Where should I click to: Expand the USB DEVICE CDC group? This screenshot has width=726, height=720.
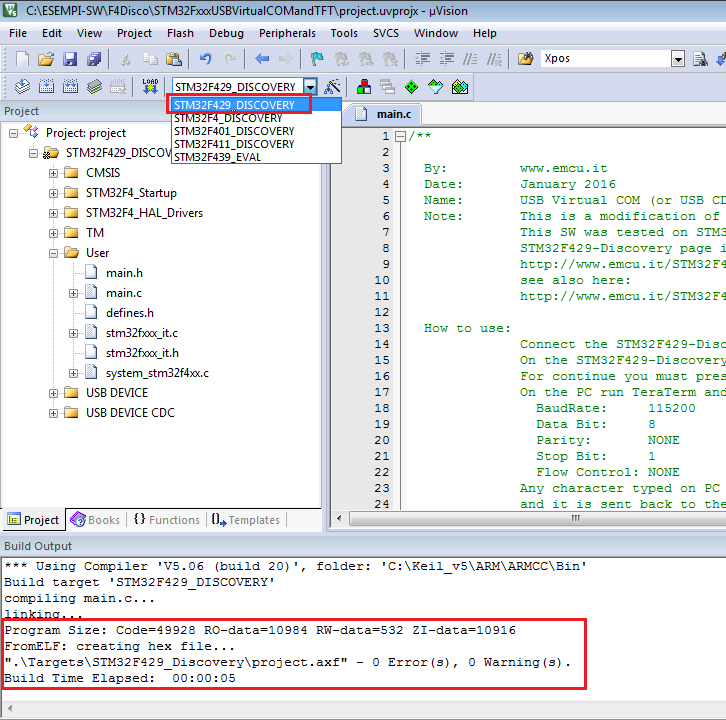tap(54, 413)
